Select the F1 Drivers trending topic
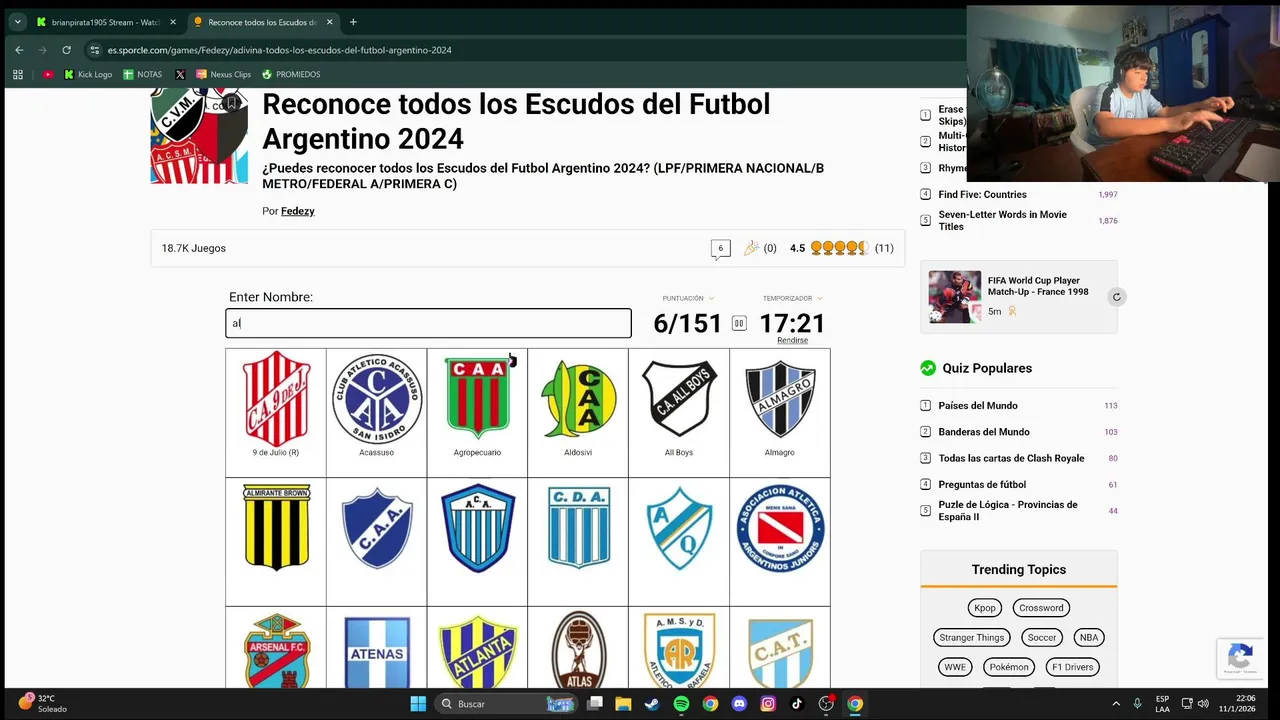1280x720 pixels. 1072,667
